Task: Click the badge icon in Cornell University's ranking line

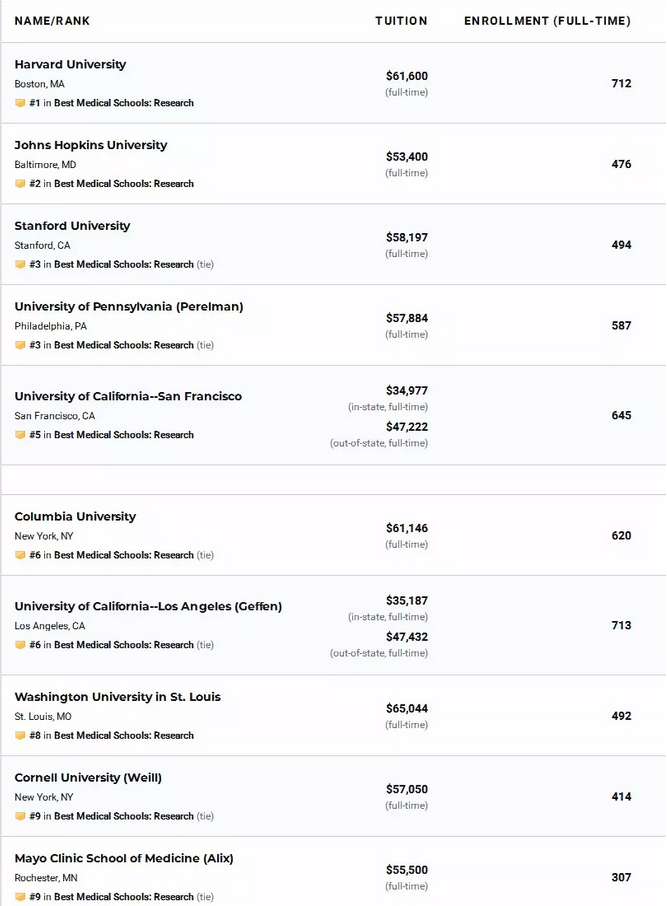Action: (x=20, y=816)
